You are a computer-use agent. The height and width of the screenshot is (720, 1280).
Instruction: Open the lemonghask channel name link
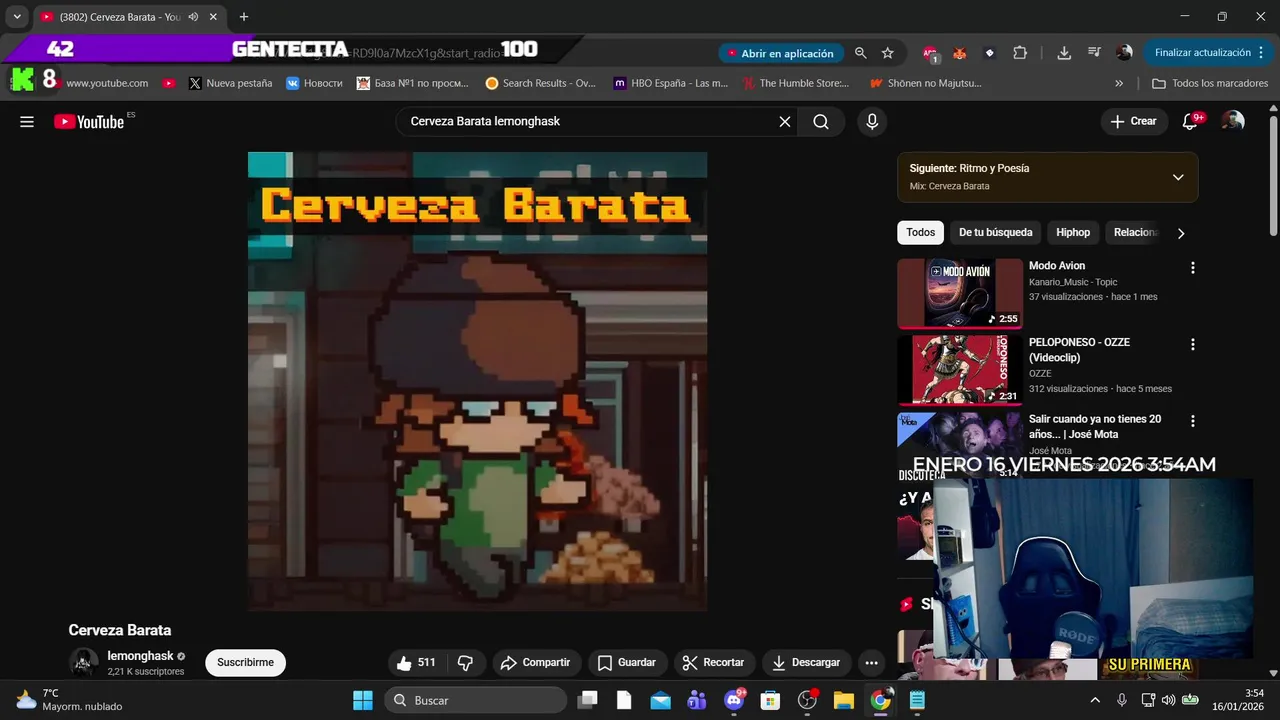tap(140, 656)
